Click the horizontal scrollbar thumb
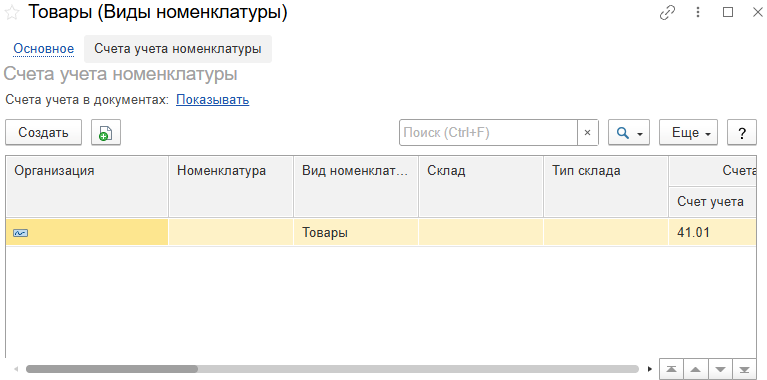767x380 pixels. click(112, 369)
